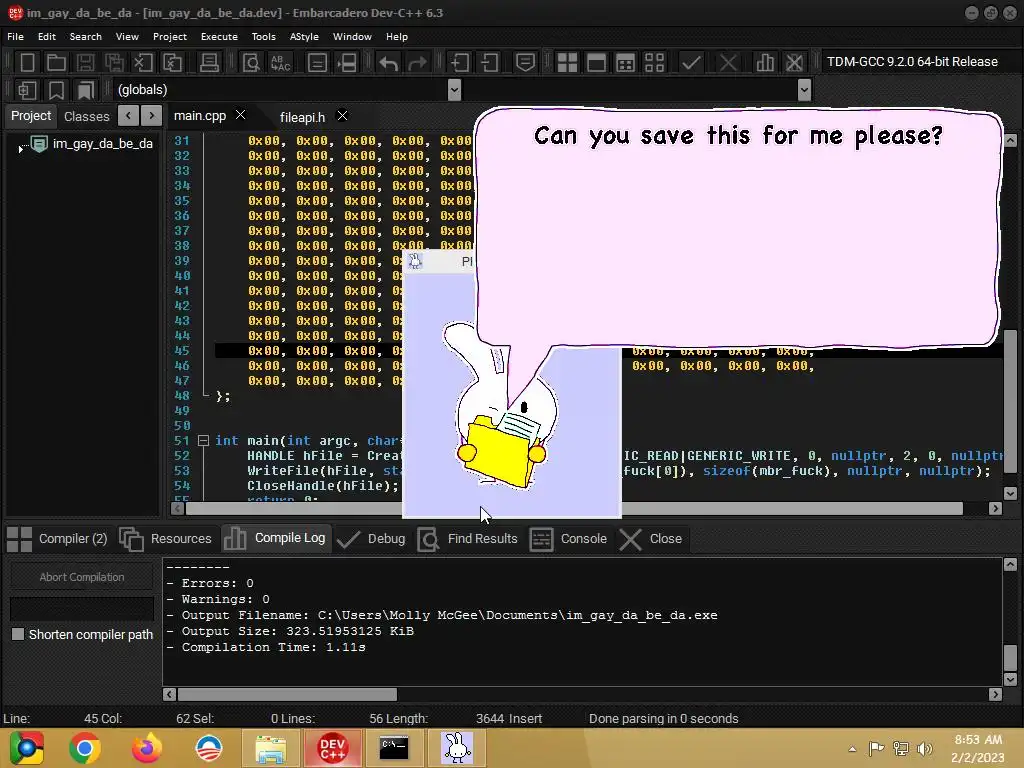Click the editor horizontal scrollbar right arrow

click(995, 508)
